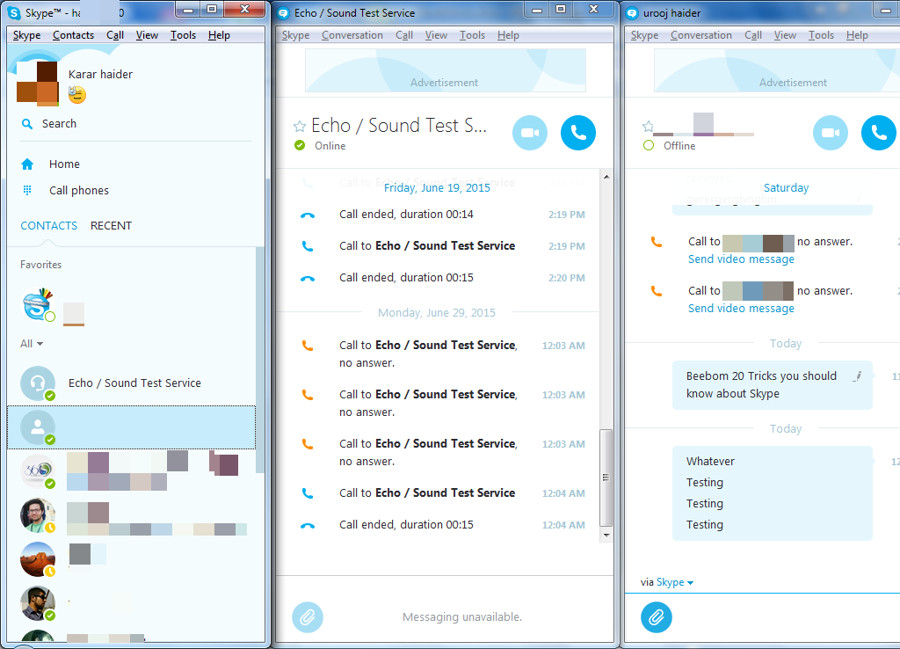The height and width of the screenshot is (649, 900).
Task: Click the hang-up icon beside 'Call ended, duration 00:14'
Action: [308, 215]
